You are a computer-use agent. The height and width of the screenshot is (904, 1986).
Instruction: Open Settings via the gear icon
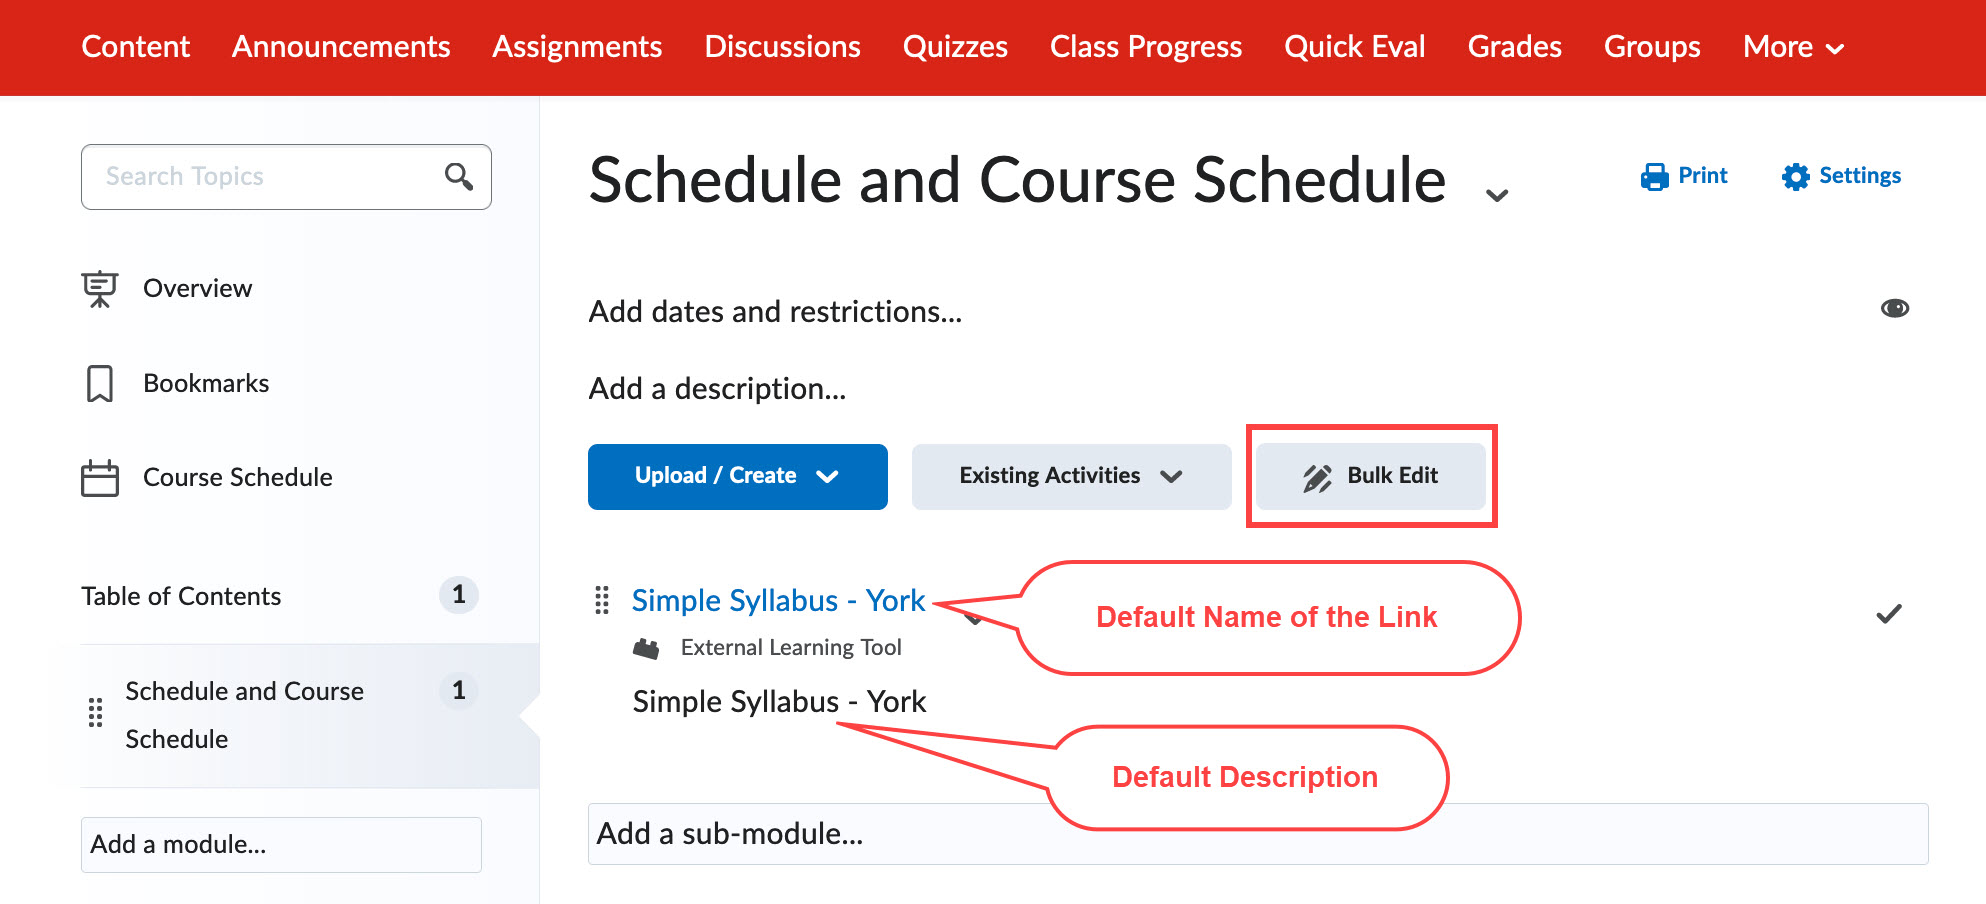1796,177
